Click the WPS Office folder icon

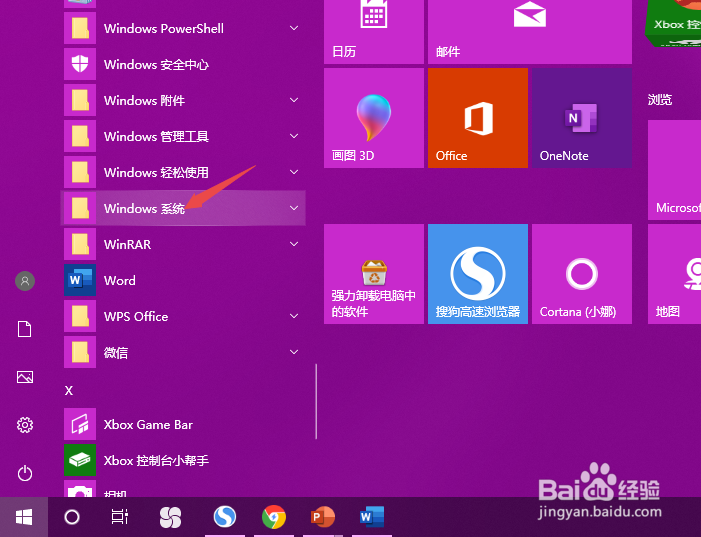click(80, 316)
